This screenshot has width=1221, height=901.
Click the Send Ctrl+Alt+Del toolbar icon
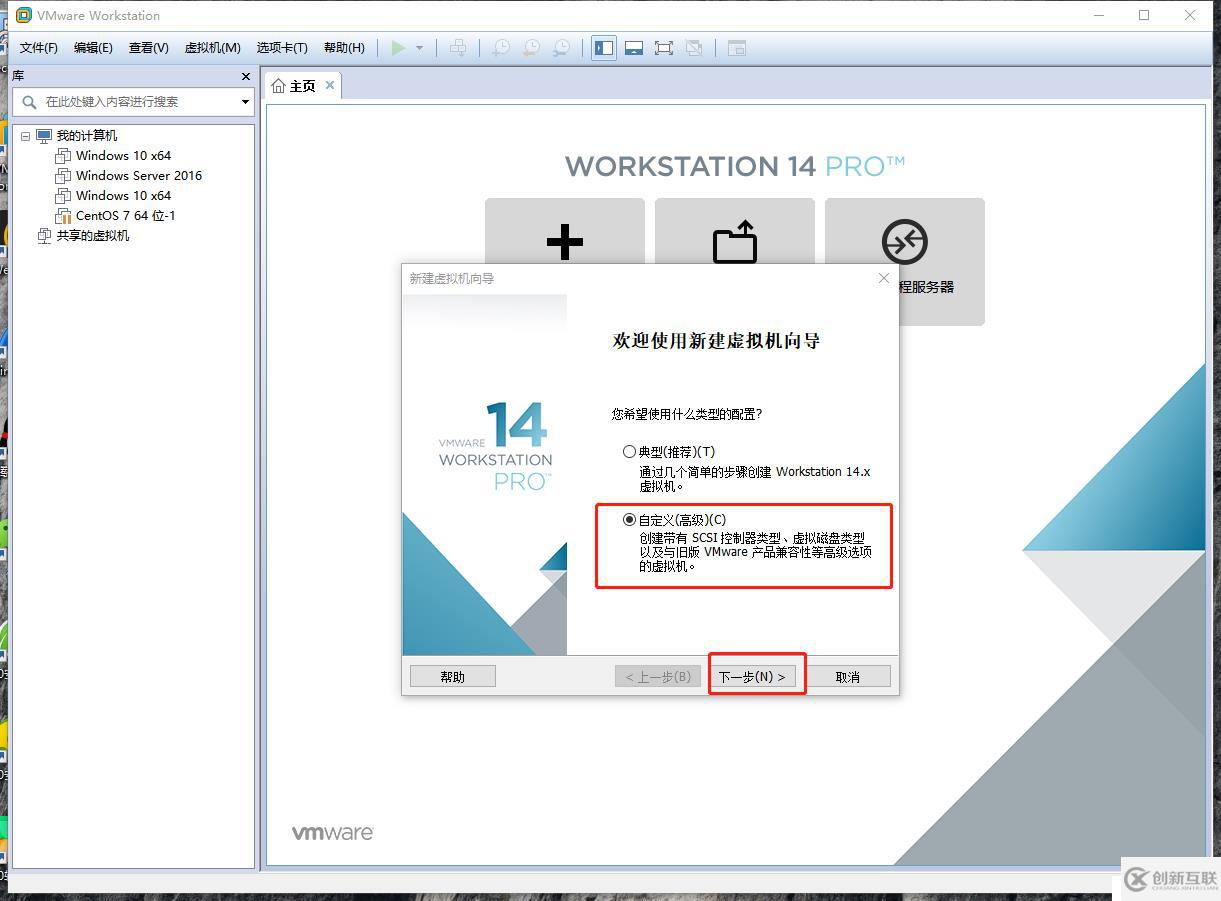coord(458,48)
